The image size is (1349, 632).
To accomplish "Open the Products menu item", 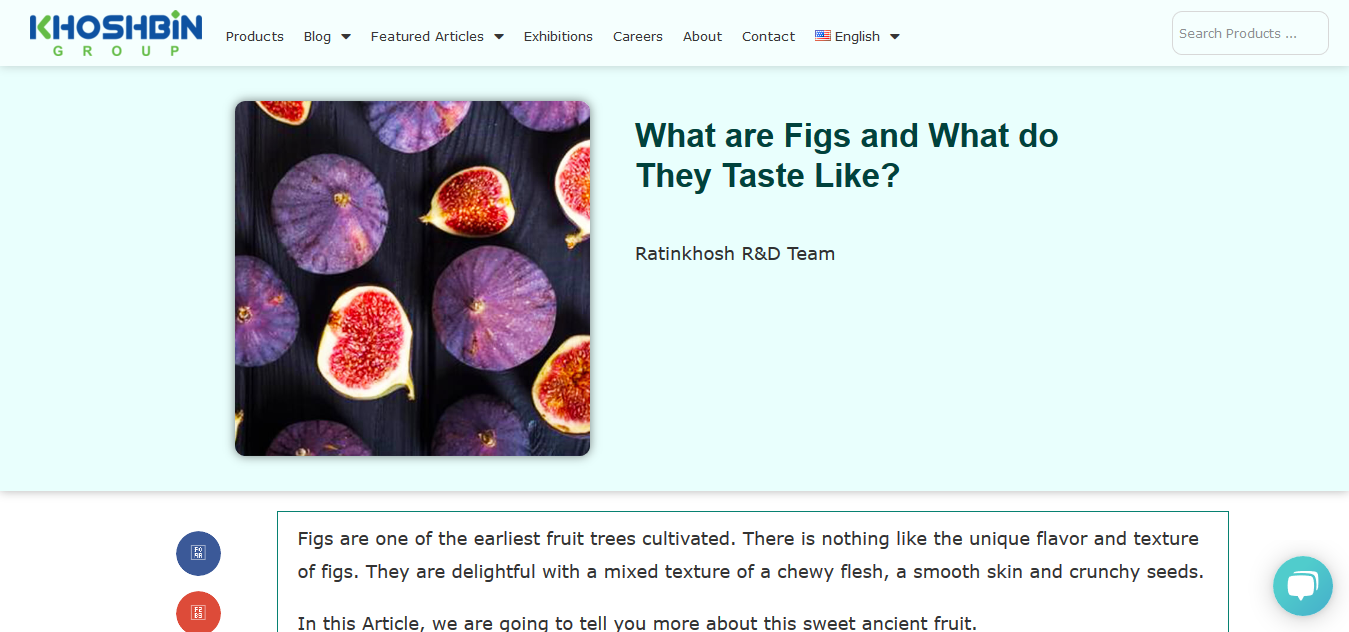I will tap(255, 36).
